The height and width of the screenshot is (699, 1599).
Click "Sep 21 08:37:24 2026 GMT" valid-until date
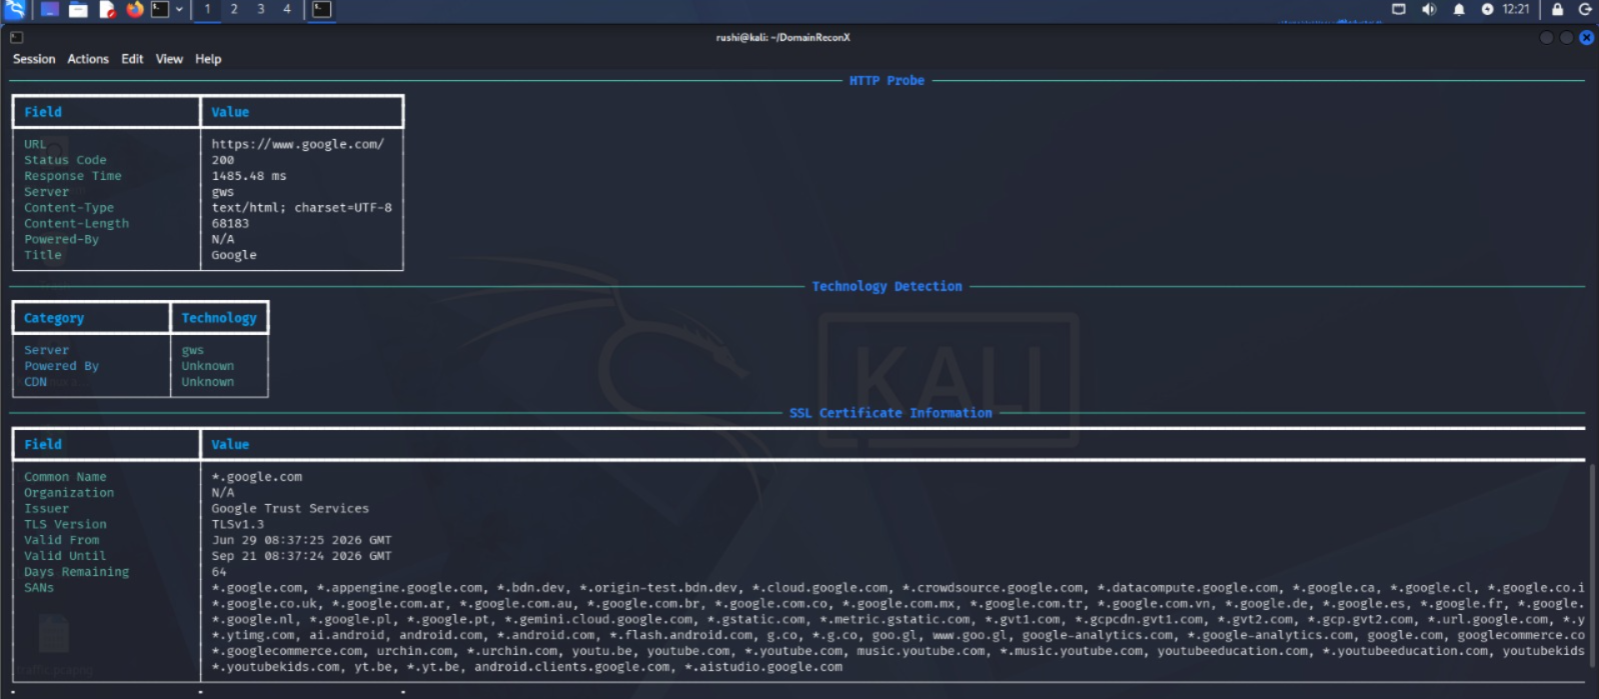301,556
